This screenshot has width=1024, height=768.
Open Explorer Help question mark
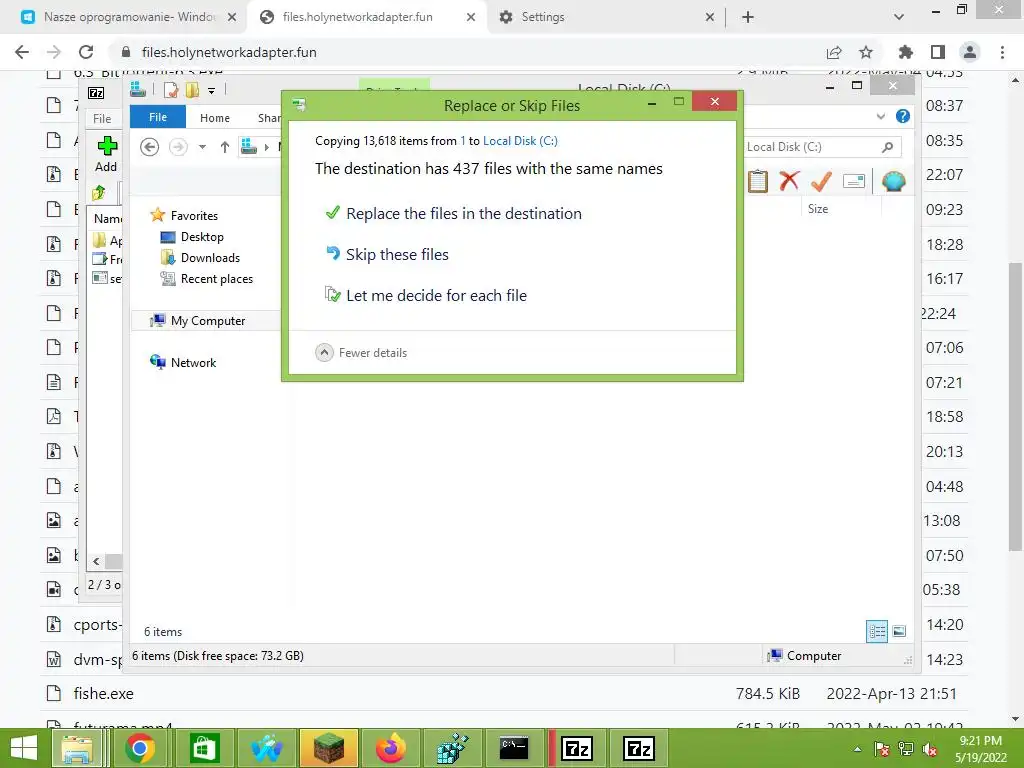903,116
